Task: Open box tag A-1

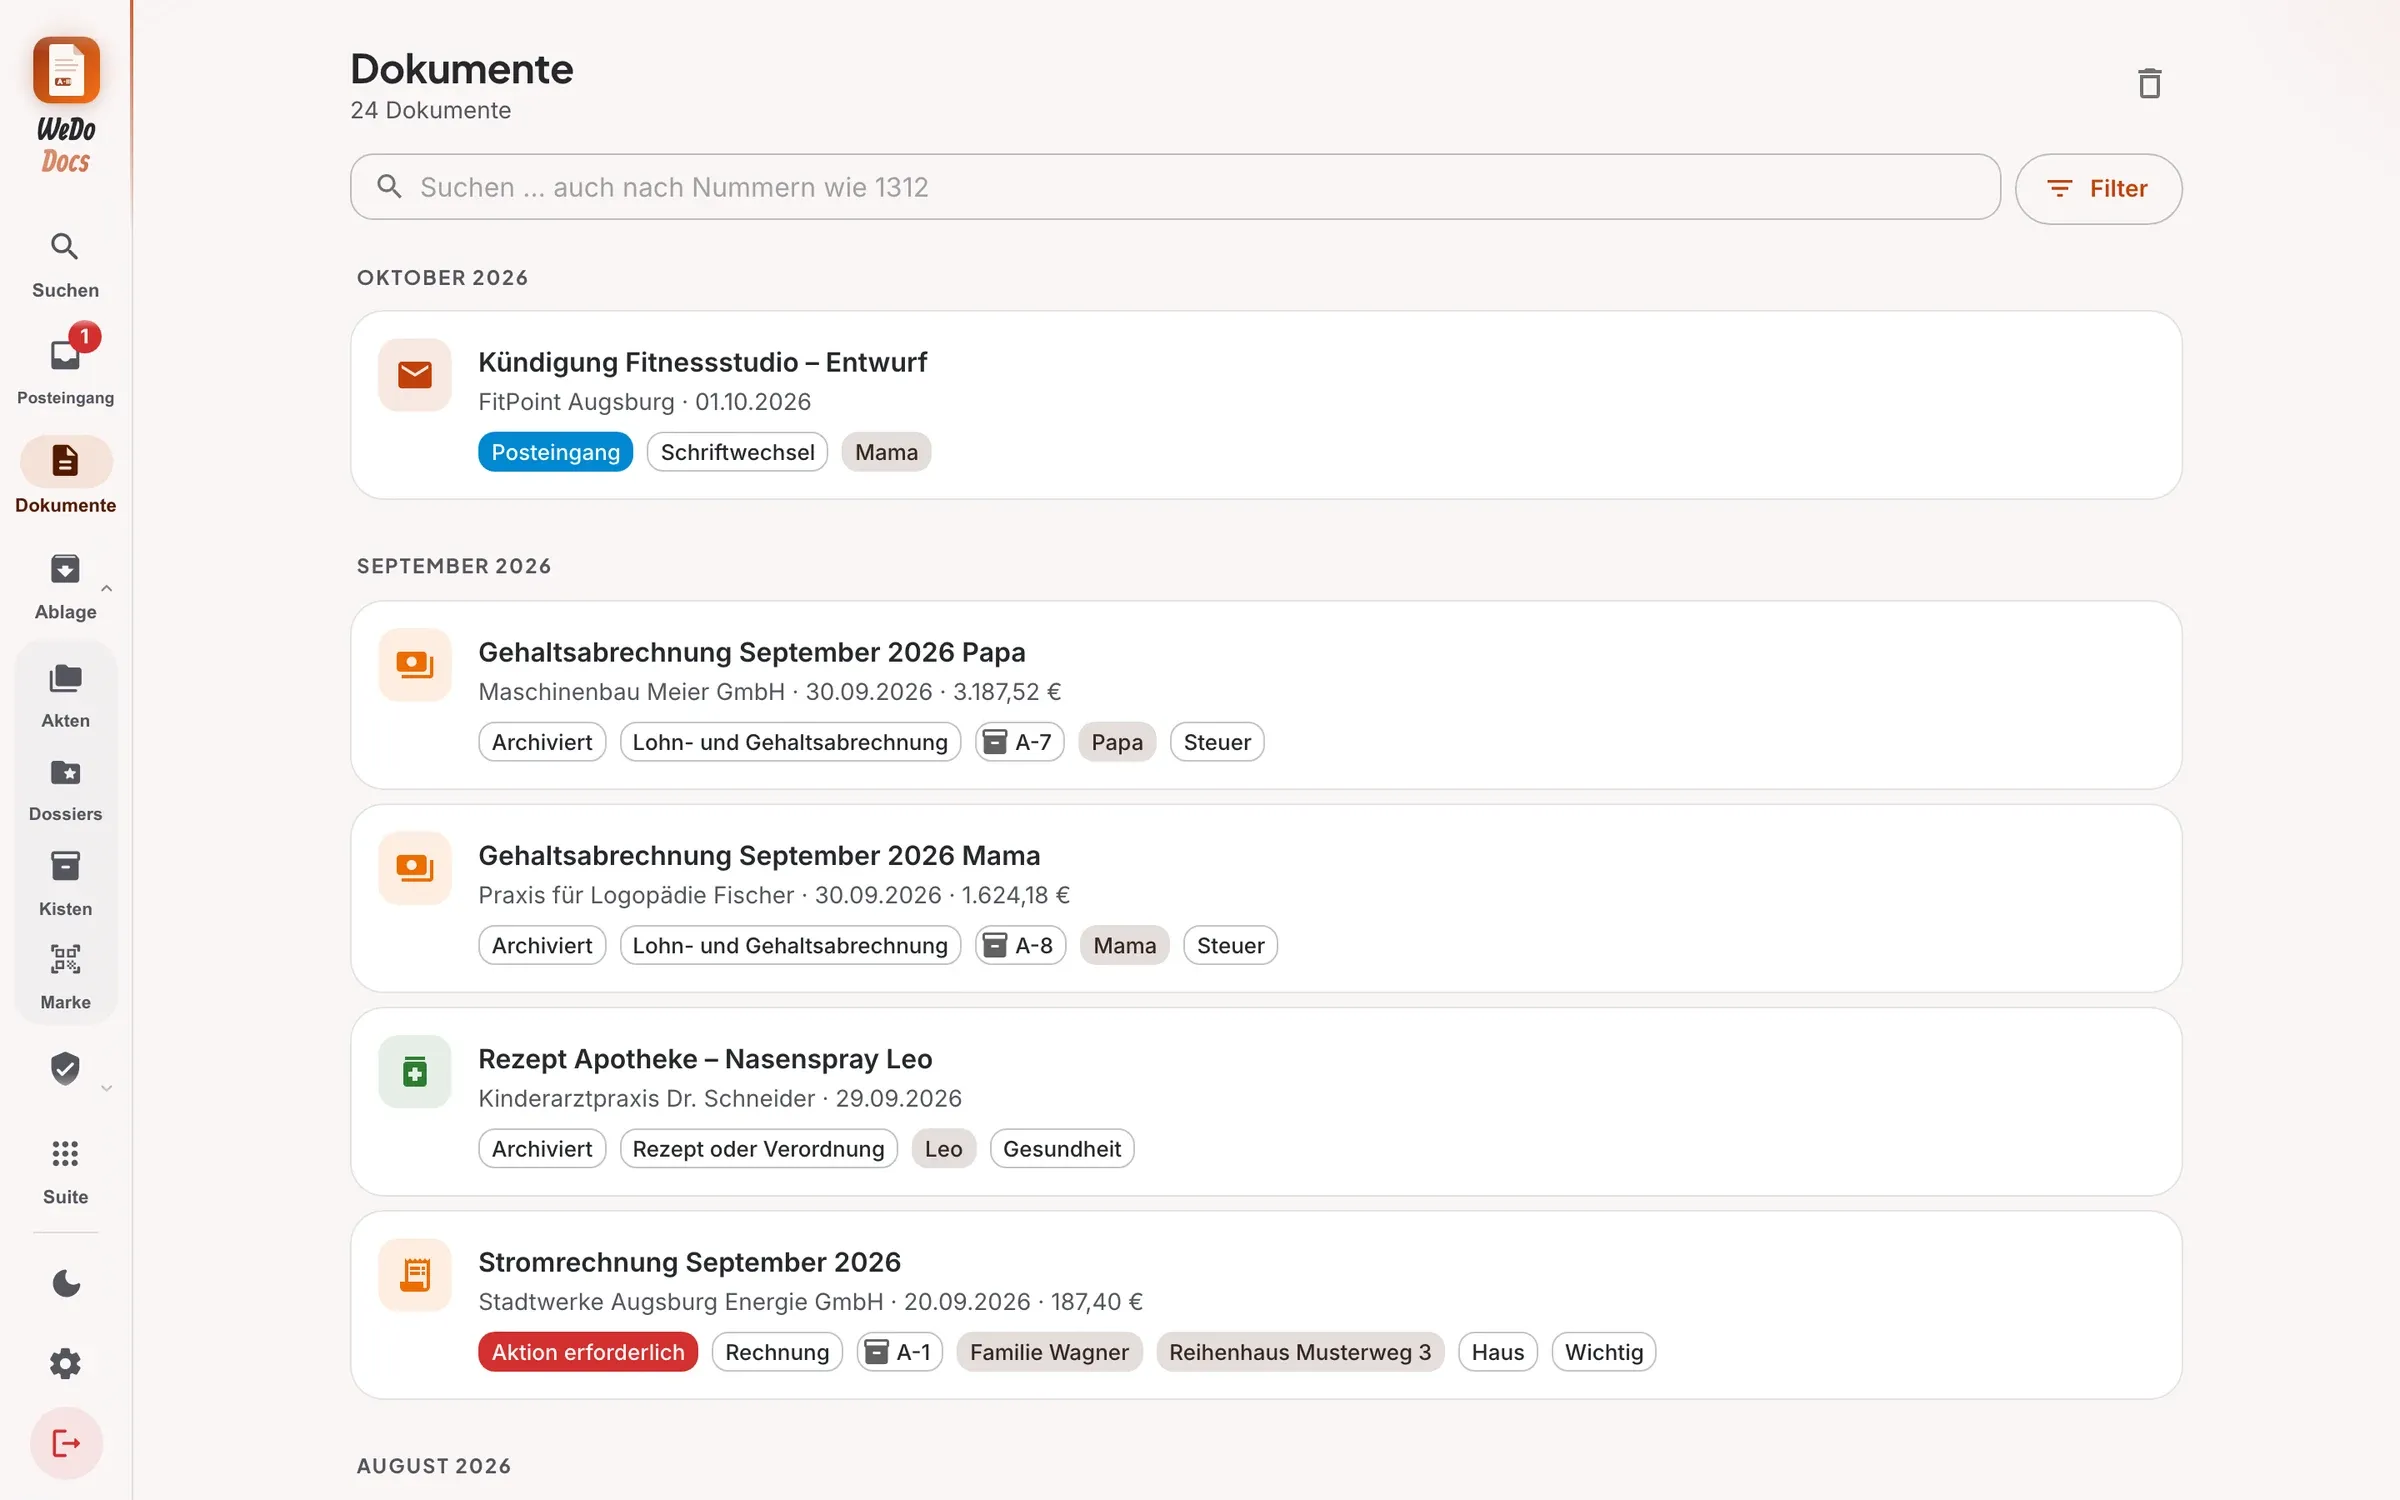Action: tap(899, 1352)
